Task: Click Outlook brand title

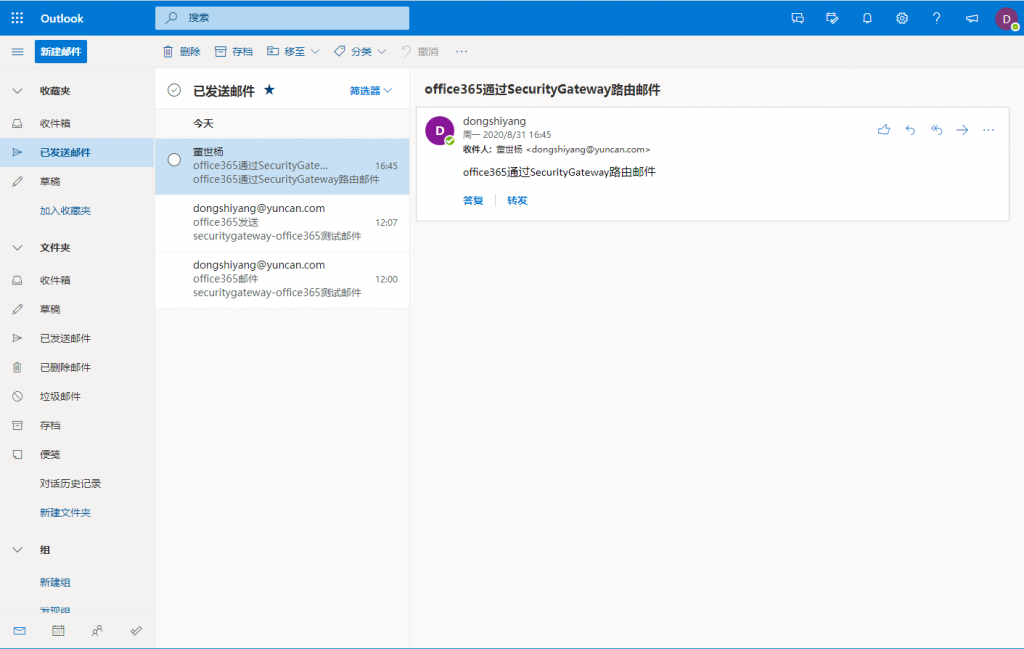Action: [x=62, y=19]
